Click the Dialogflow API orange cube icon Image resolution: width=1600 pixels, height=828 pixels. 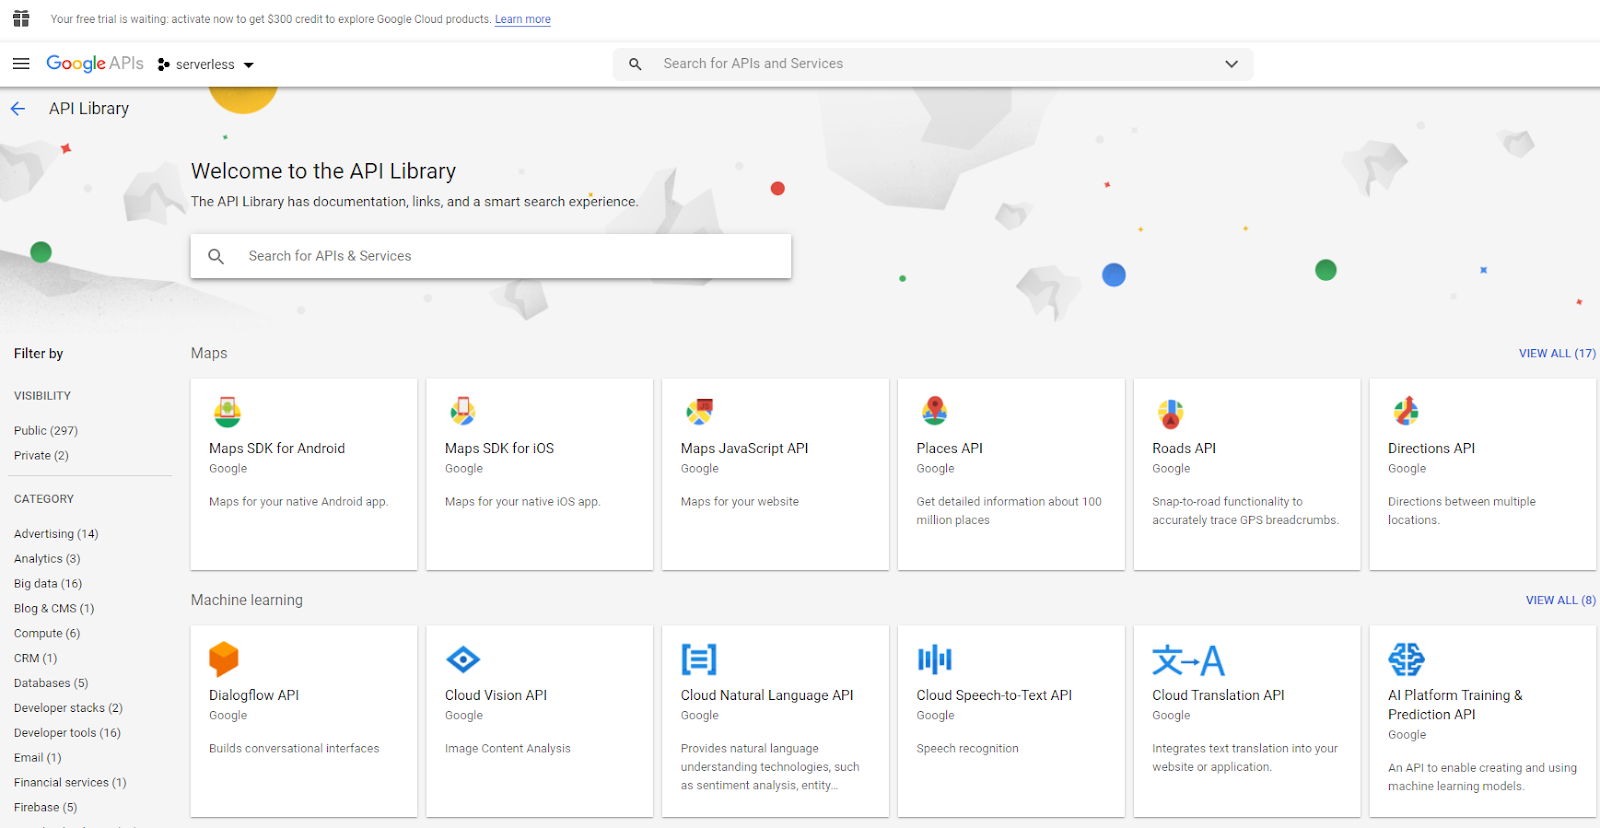tap(224, 659)
